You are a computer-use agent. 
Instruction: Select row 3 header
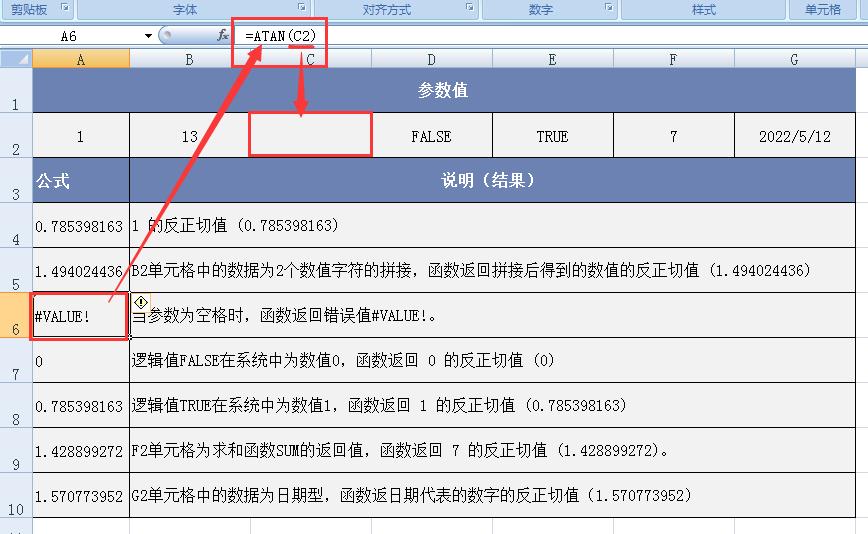click(x=16, y=180)
